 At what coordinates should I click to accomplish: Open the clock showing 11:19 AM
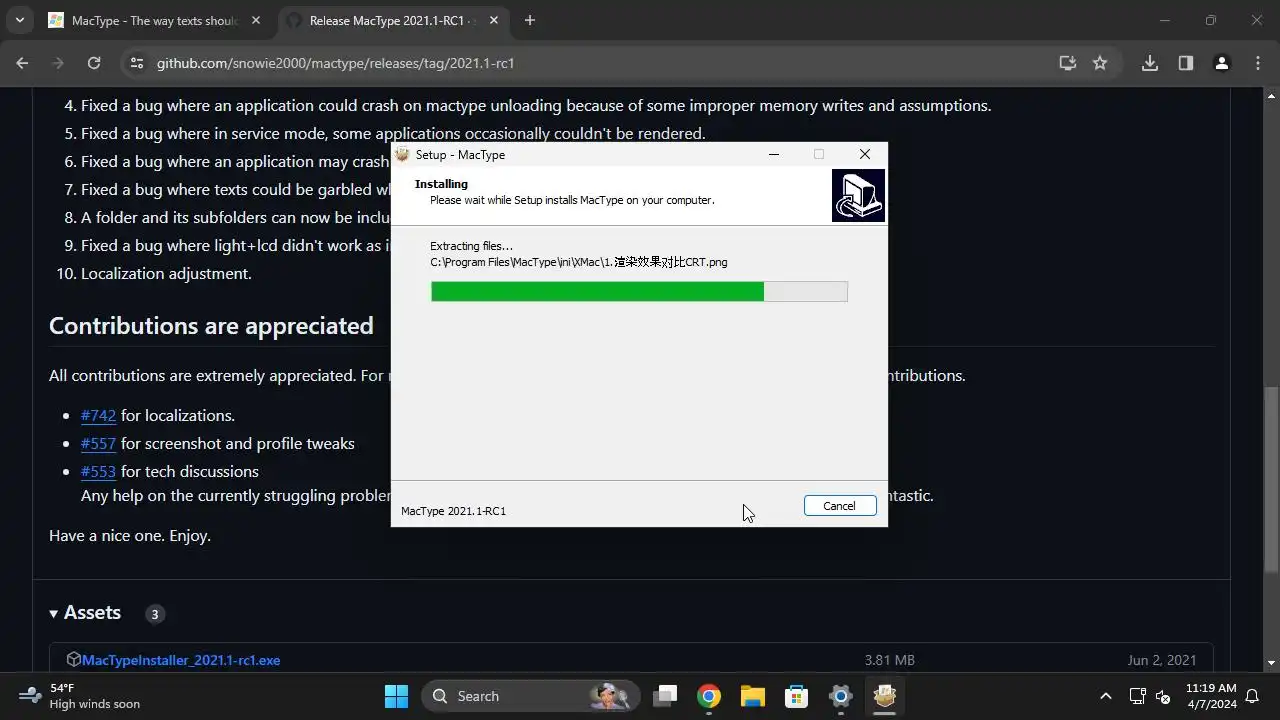coord(1211,696)
